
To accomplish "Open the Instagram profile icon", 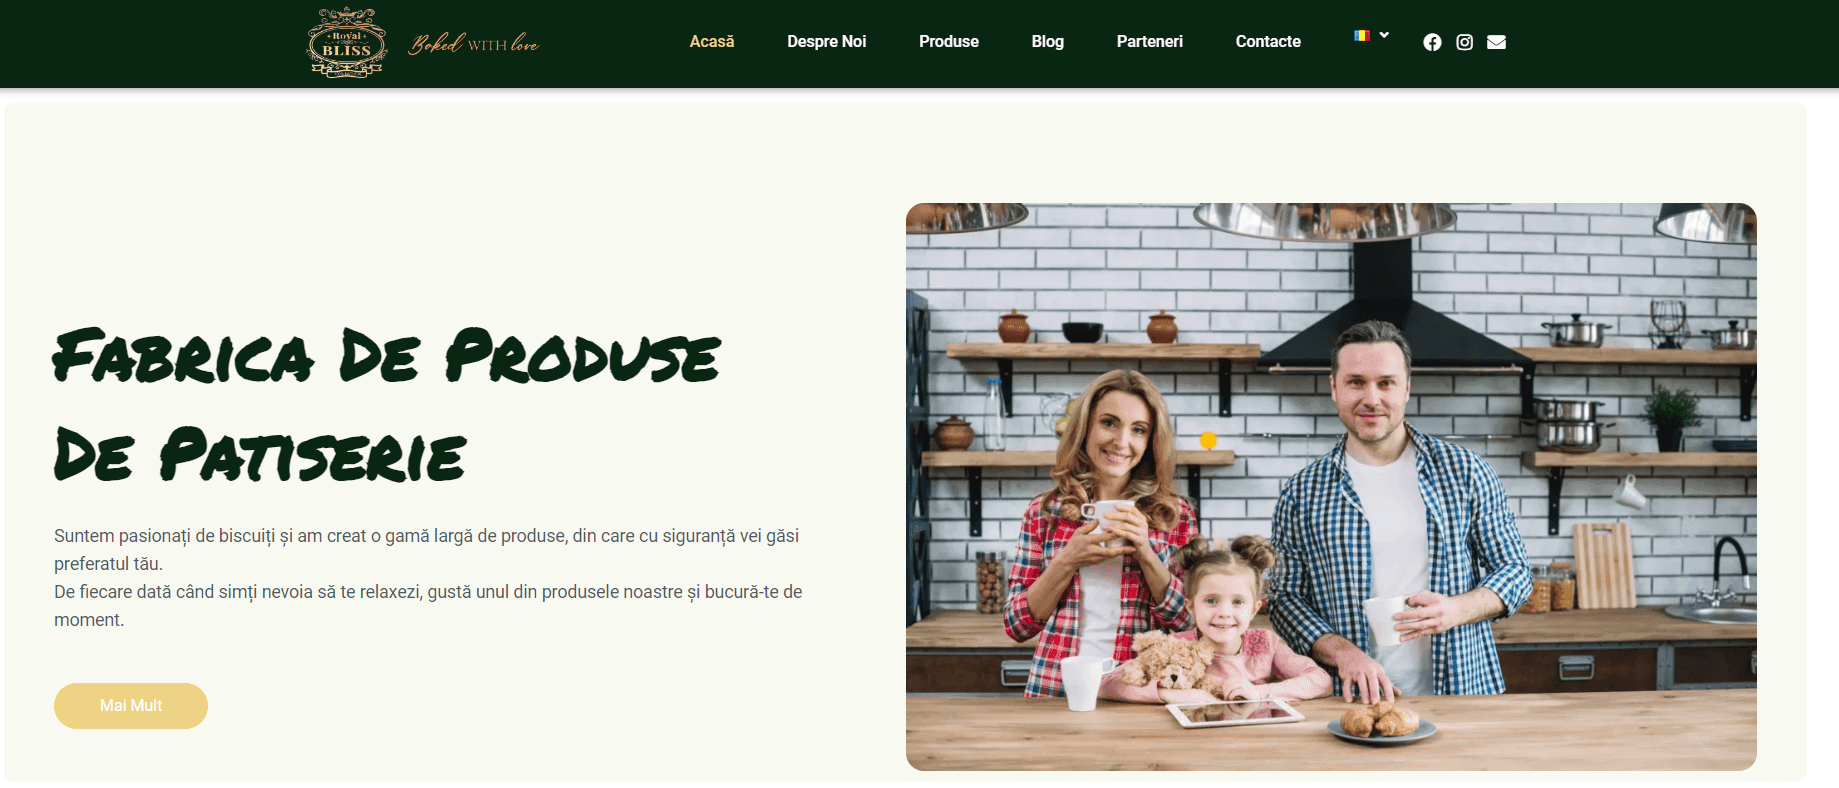I will pyautogui.click(x=1464, y=42).
